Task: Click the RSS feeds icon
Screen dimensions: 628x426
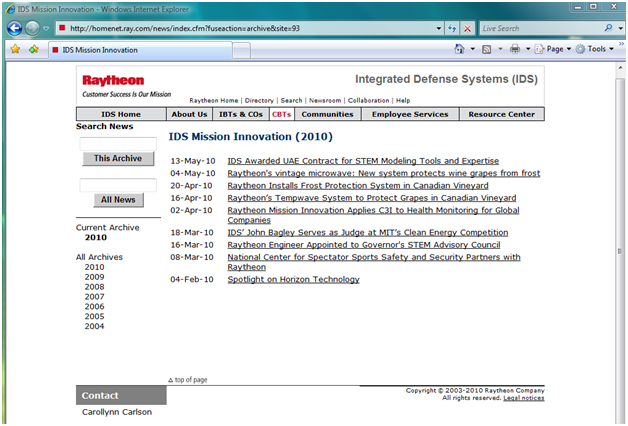Action: [487, 49]
